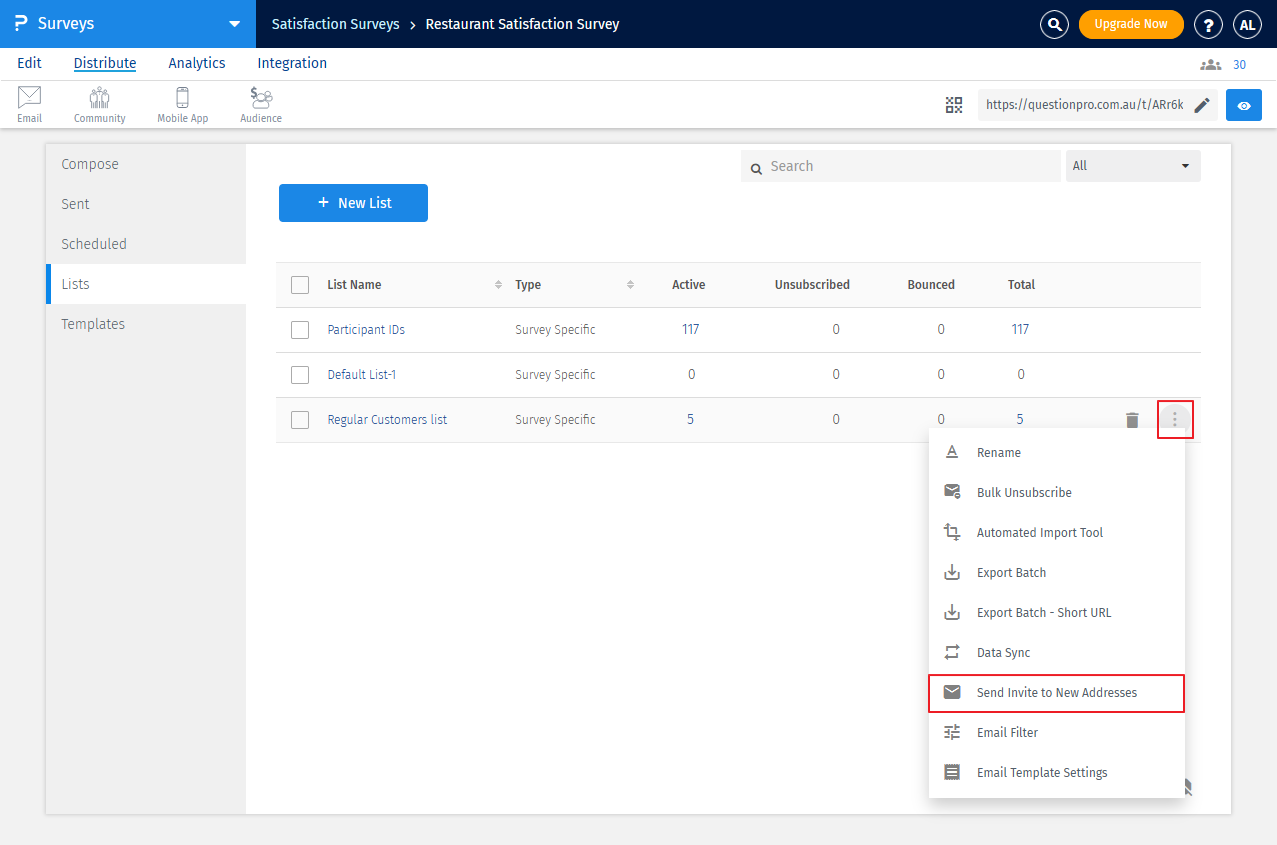Delete Regular Customers list with trash icon
Viewport: 1277px width, 845px height.
pos(1132,420)
